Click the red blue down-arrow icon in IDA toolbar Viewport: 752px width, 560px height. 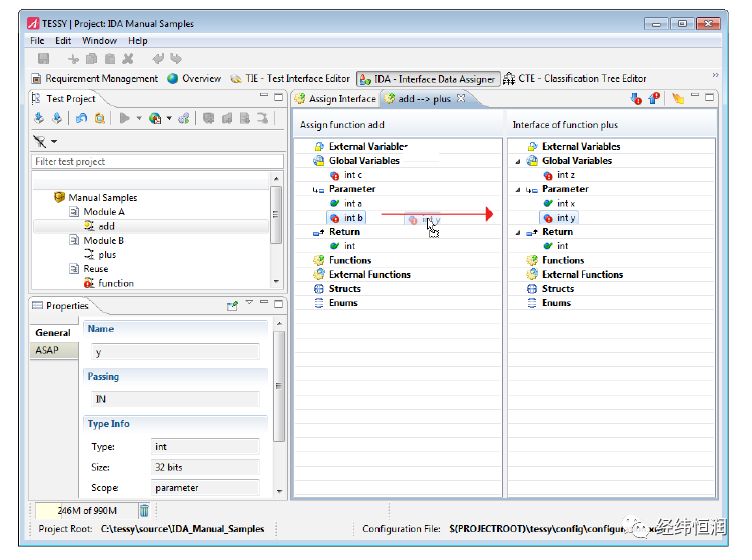[636, 99]
